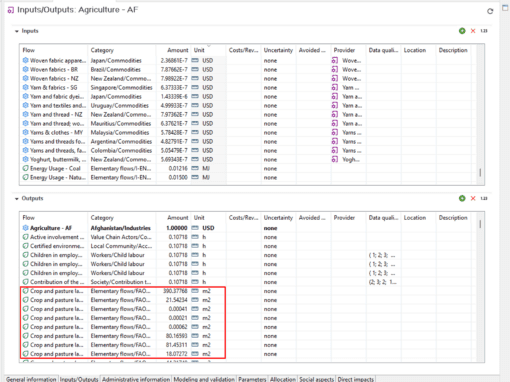Toggle number format icon in Outputs section
The width and height of the screenshot is (510, 382).
pos(484,198)
